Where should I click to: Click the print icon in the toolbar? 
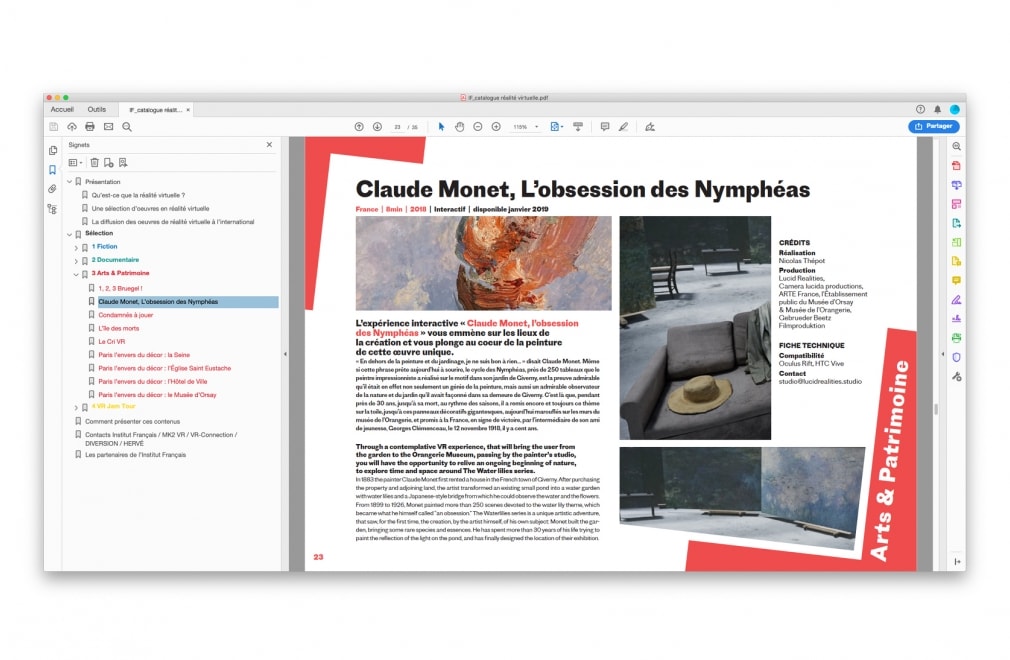(x=90, y=127)
